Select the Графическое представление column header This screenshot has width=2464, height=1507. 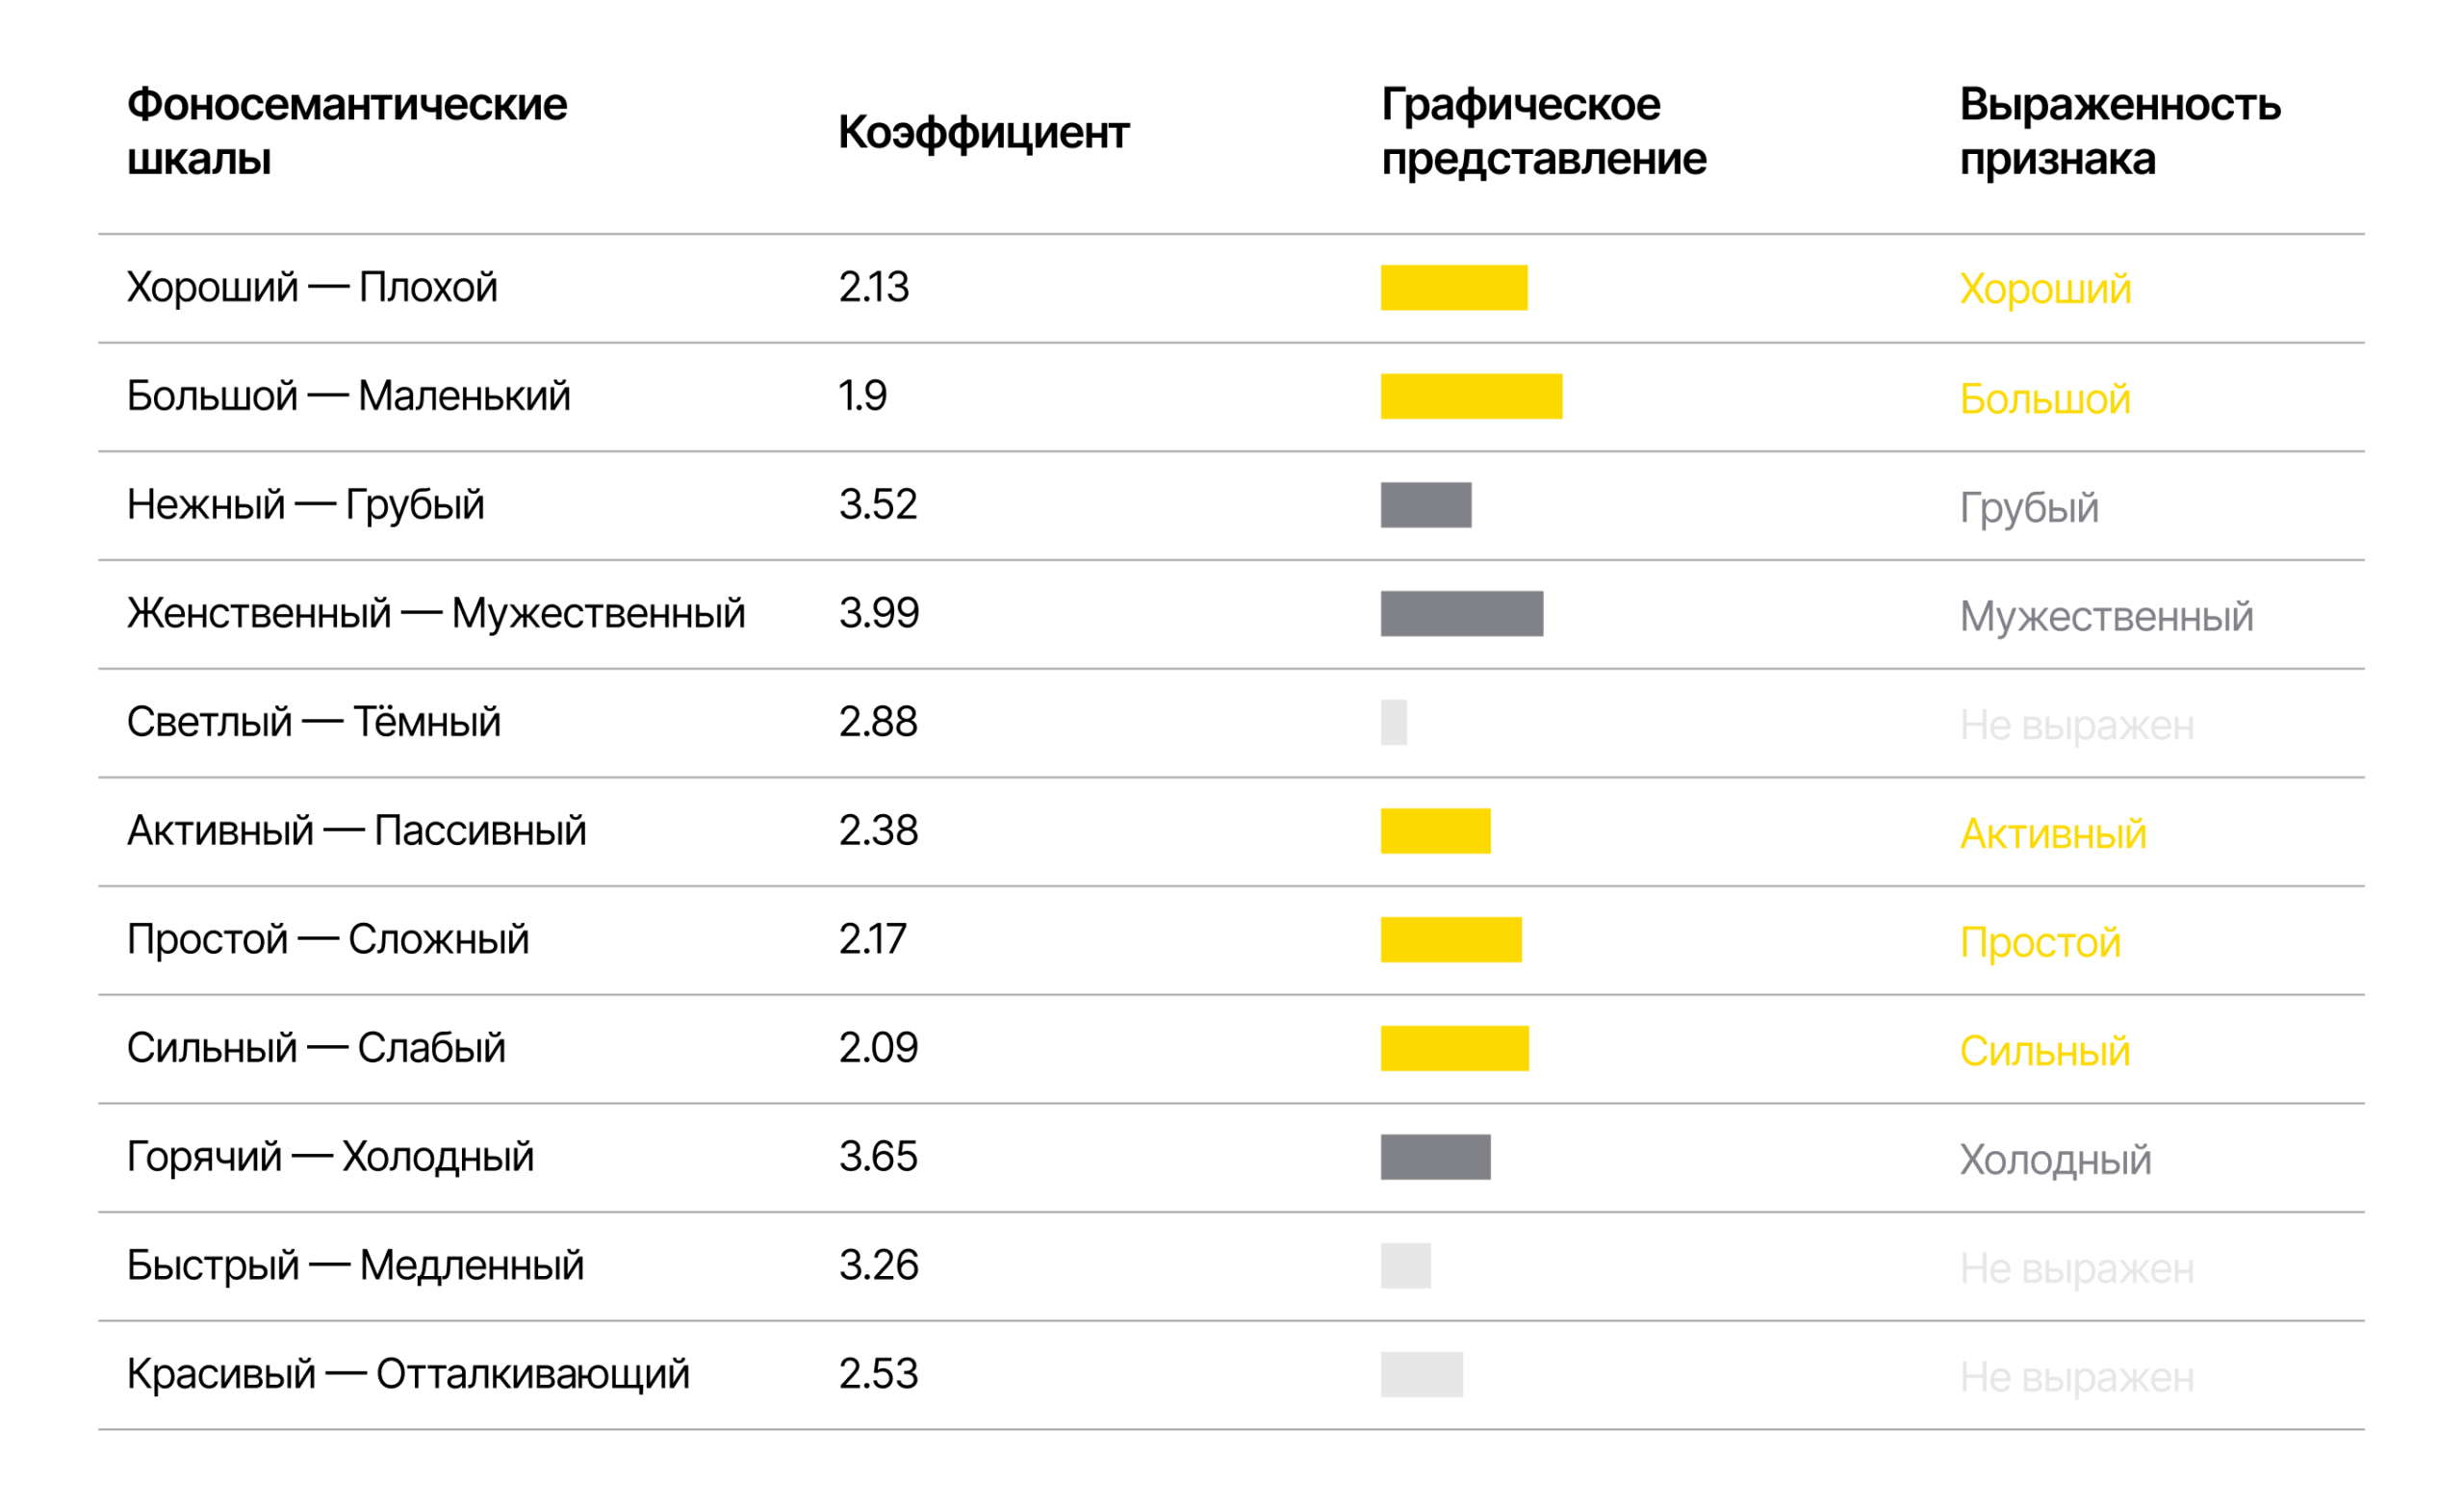pos(1543,132)
